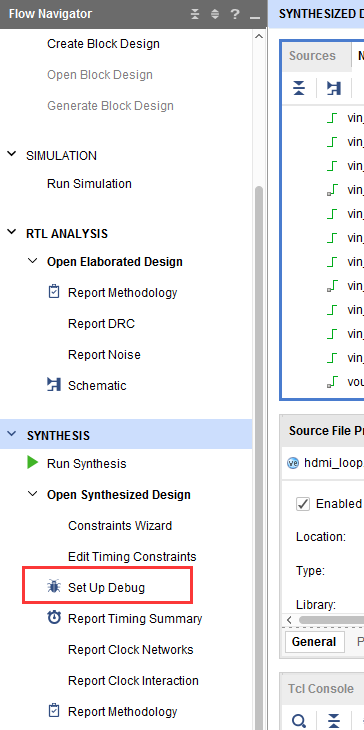Screen dimensions: 364x730
Task: Collapse all in Flow Navigator header
Action: click(195, 14)
